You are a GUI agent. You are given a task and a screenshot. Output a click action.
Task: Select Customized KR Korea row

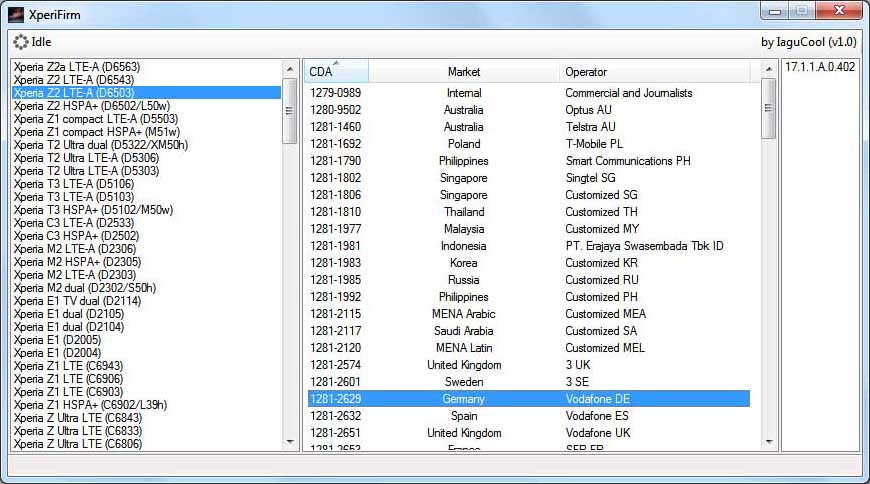pyautogui.click(x=529, y=263)
